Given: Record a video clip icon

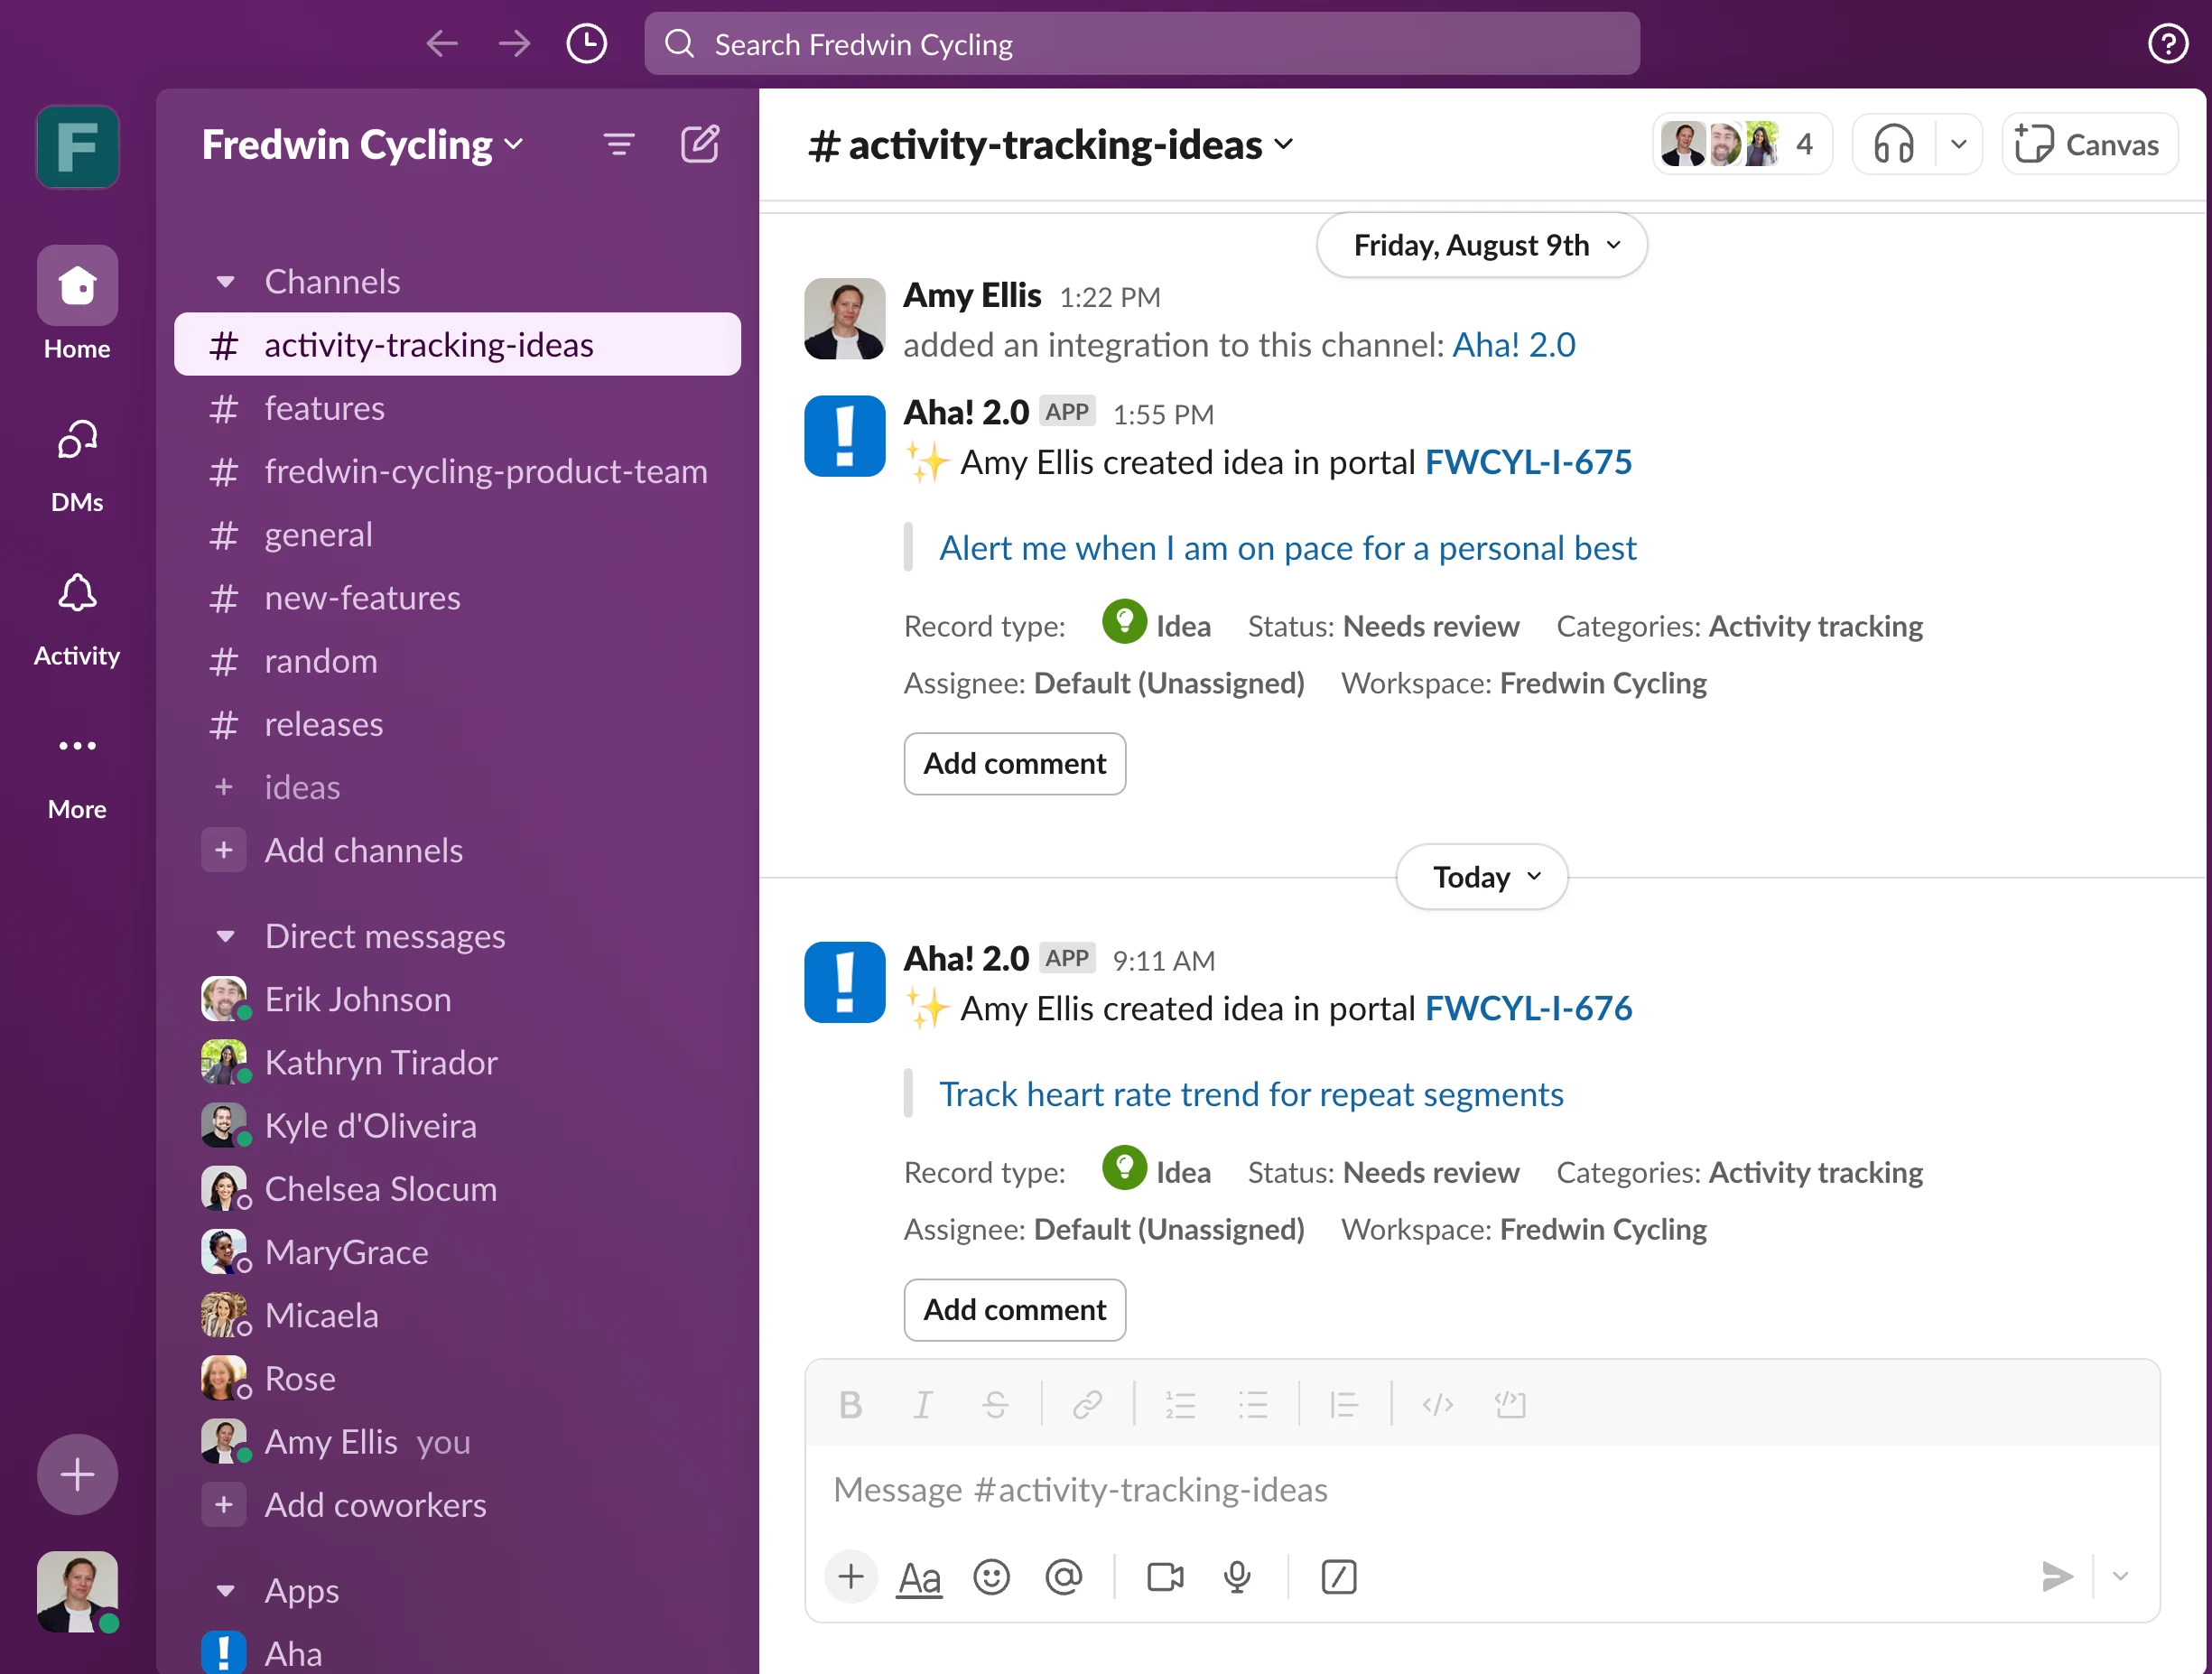Looking at the screenshot, I should pyautogui.click(x=1165, y=1577).
